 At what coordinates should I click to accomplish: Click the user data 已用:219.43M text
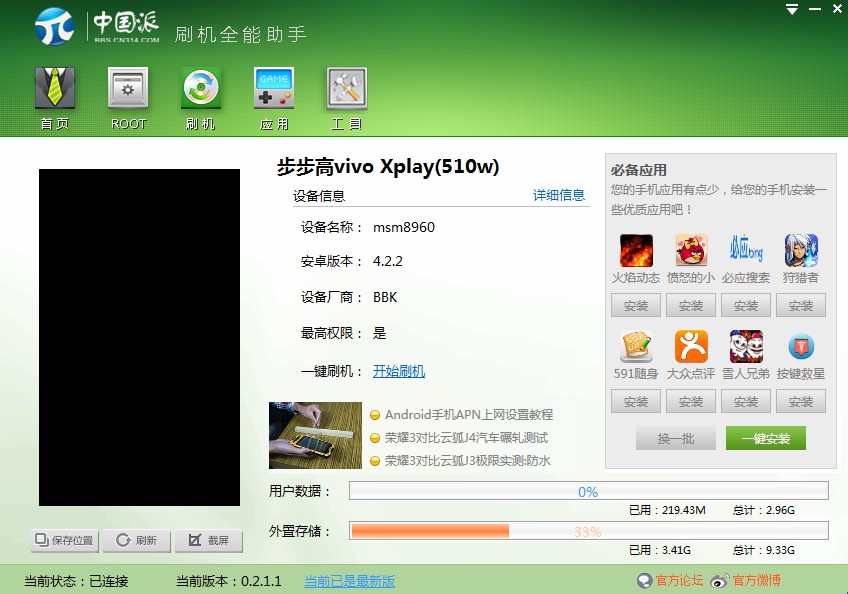click(667, 510)
